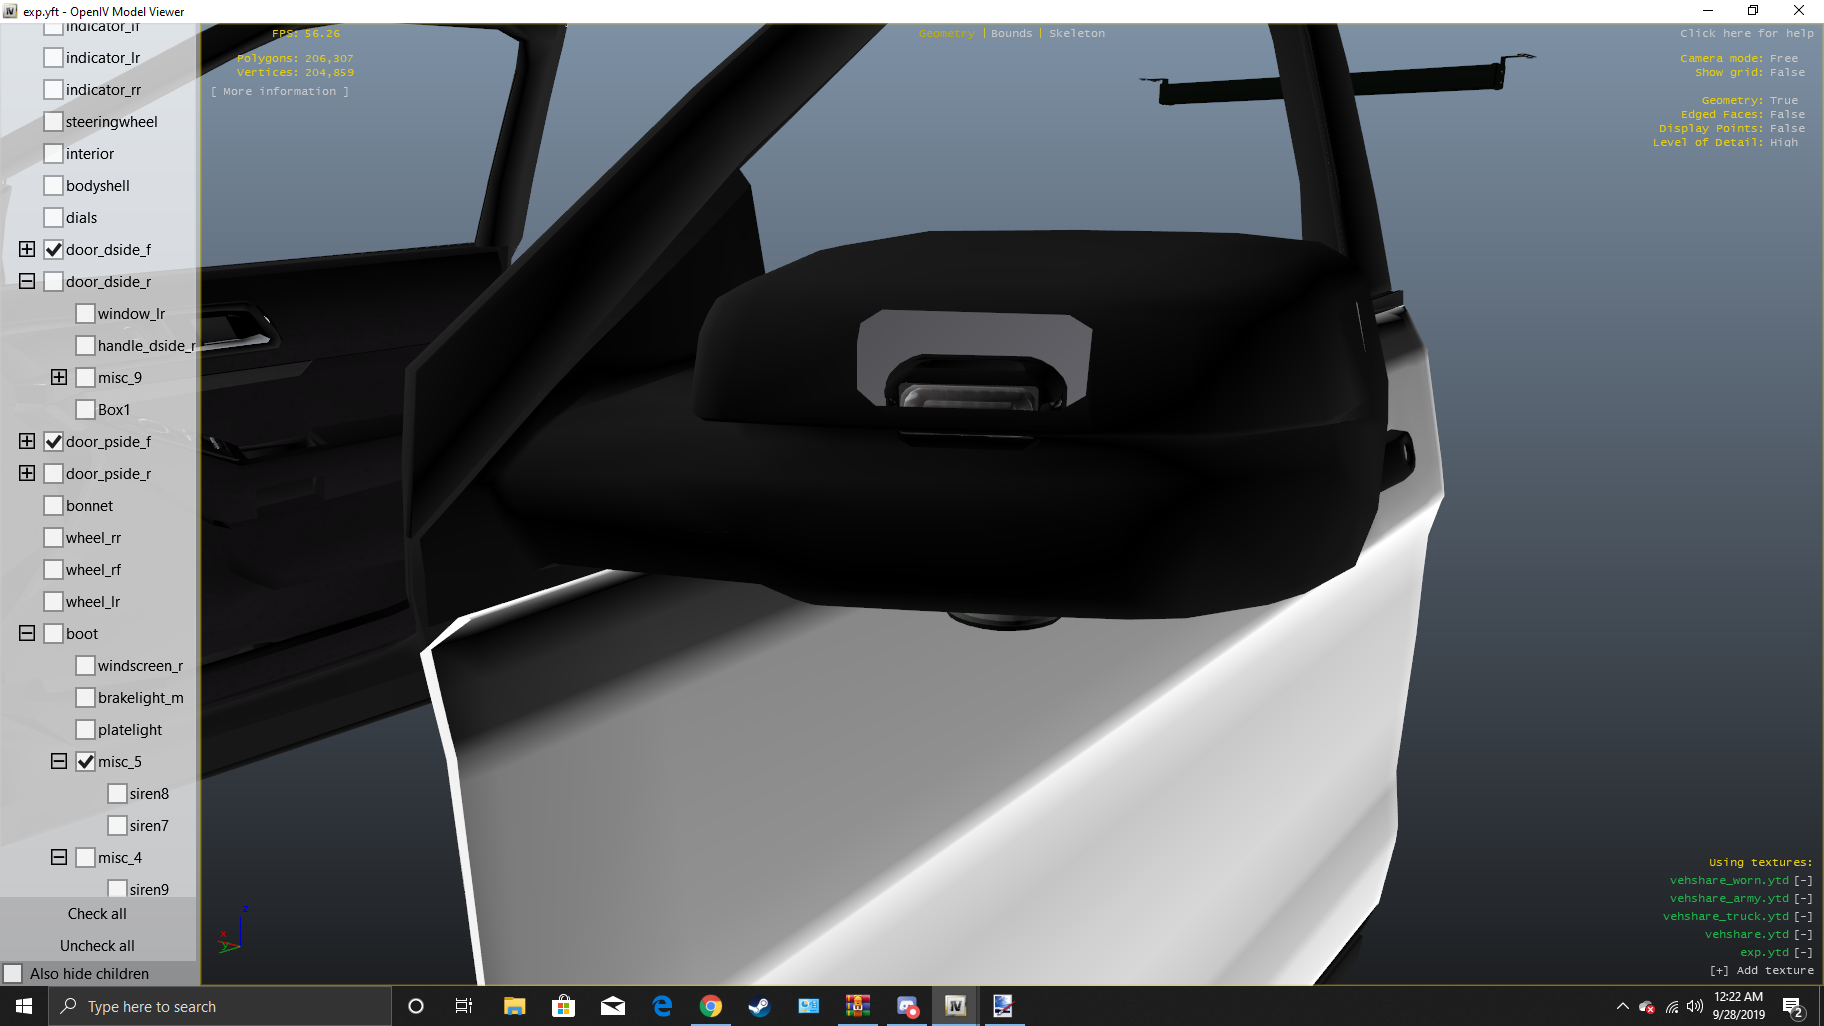Collapse the boot tree node
Screen dimensions: 1824x1026
[x=27, y=633]
